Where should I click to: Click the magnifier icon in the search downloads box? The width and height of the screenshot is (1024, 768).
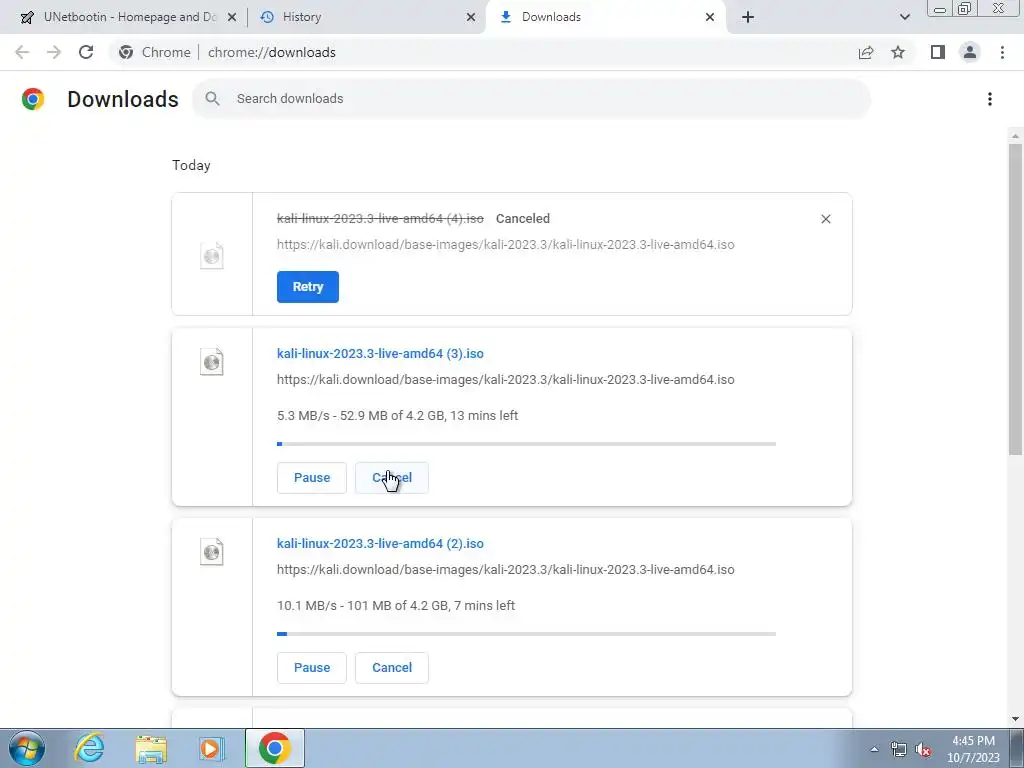point(212,99)
